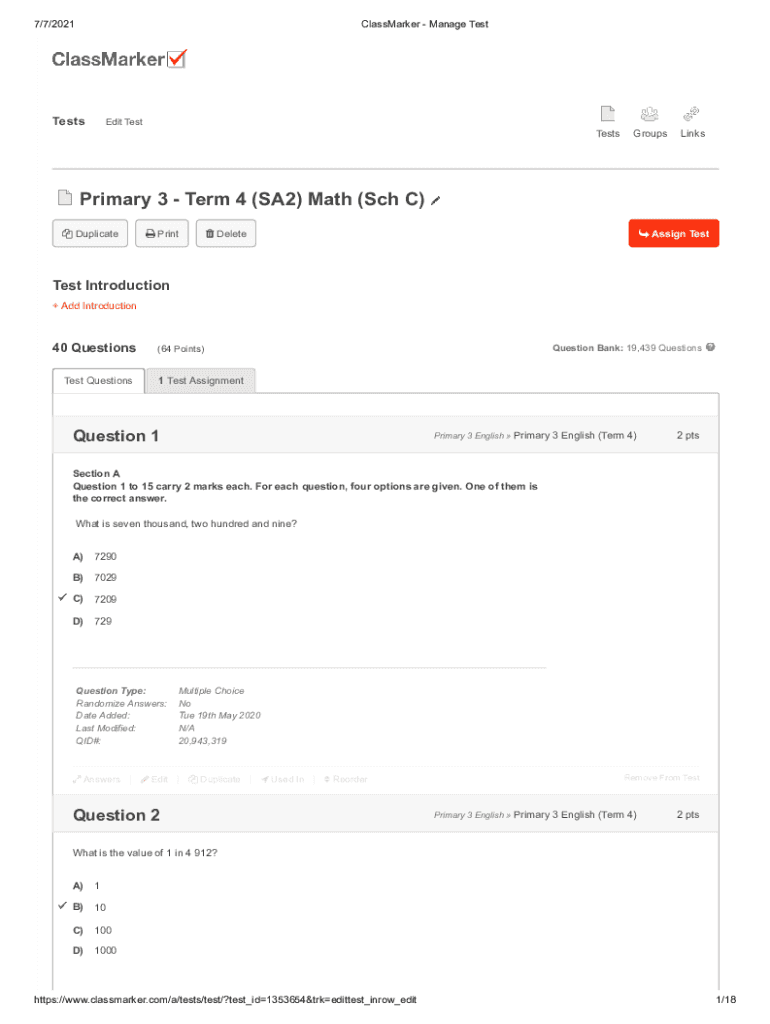Click the pencil icon beside test title
Screen dimensions: 770x1024
click(x=436, y=201)
